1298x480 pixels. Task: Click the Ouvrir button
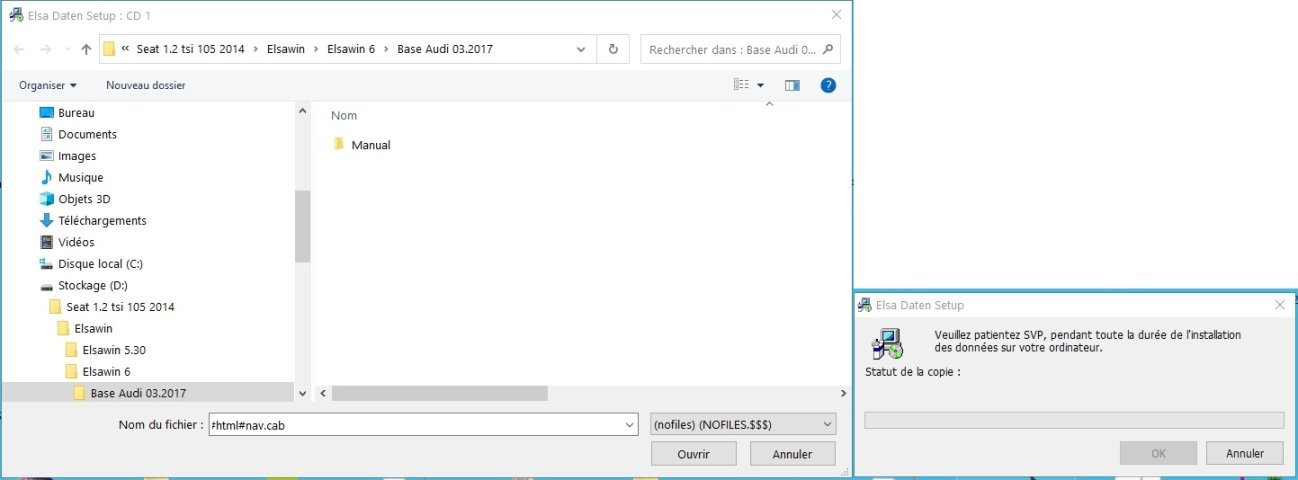pos(693,454)
